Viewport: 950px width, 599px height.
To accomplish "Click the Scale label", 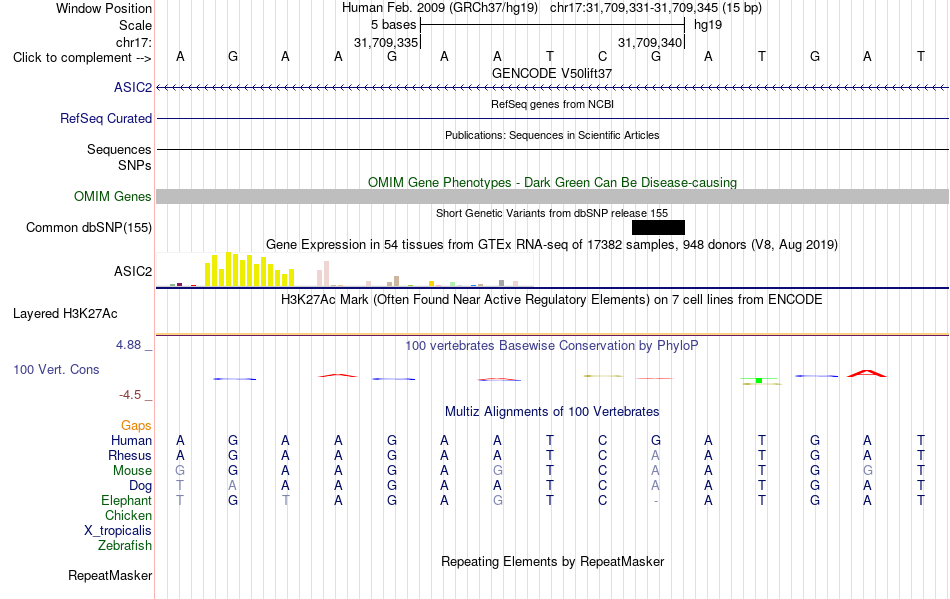I will [x=135, y=25].
